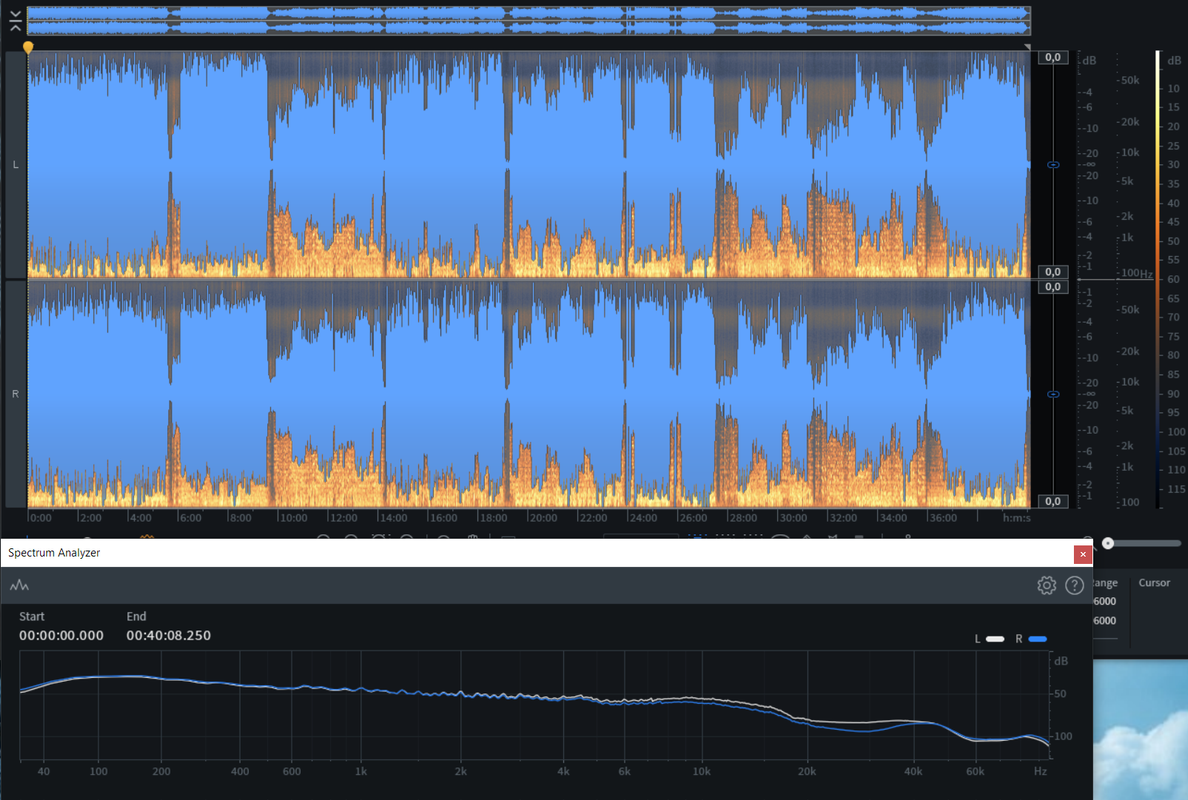Close the Spectrum Analyzer window
Viewport: 1188px width, 800px height.
(1083, 555)
